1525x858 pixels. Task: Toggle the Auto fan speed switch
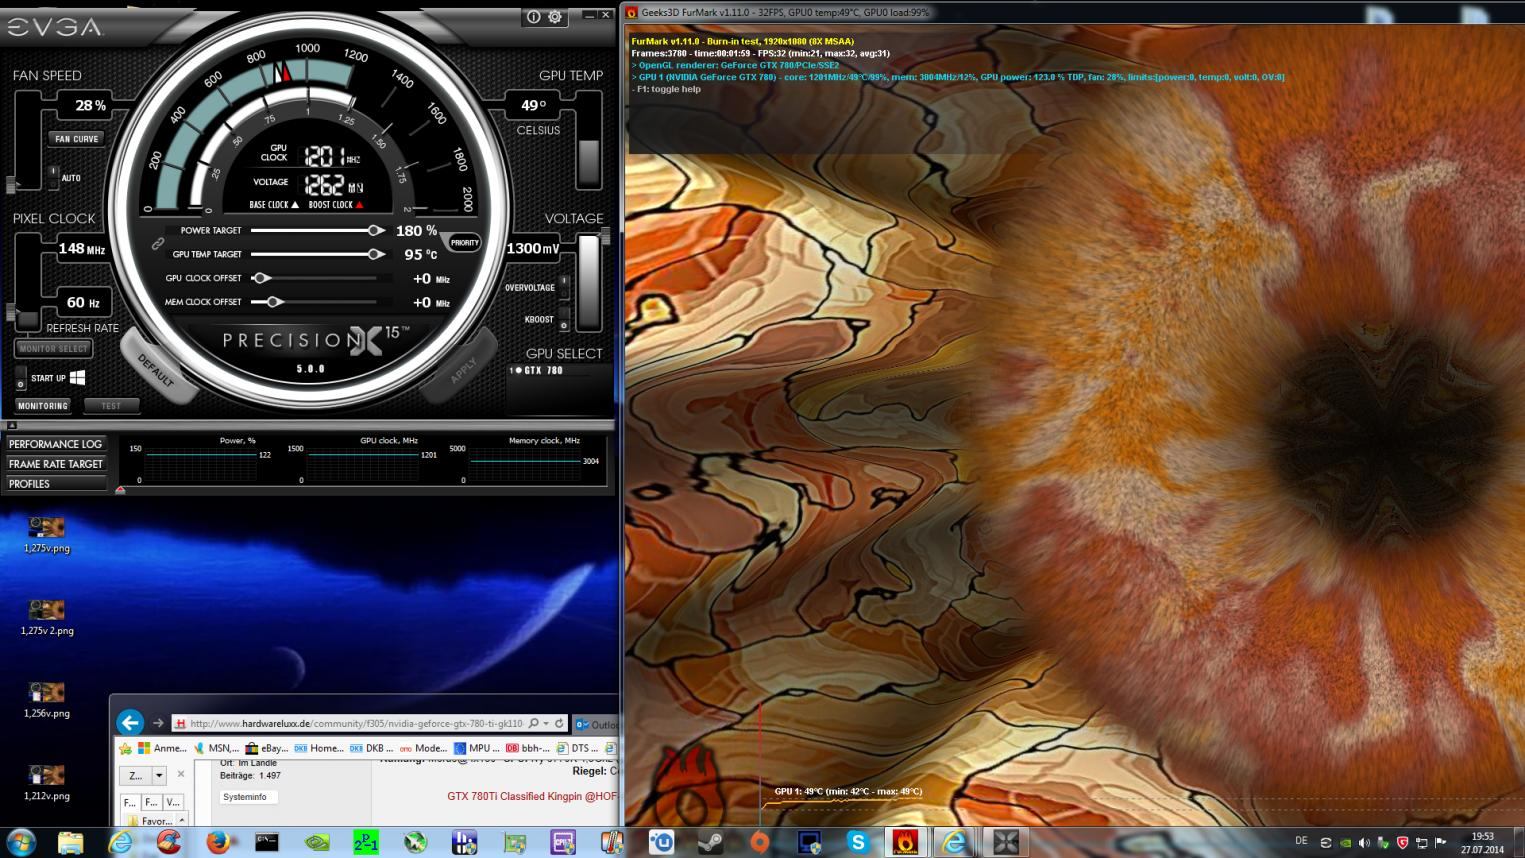(53, 178)
